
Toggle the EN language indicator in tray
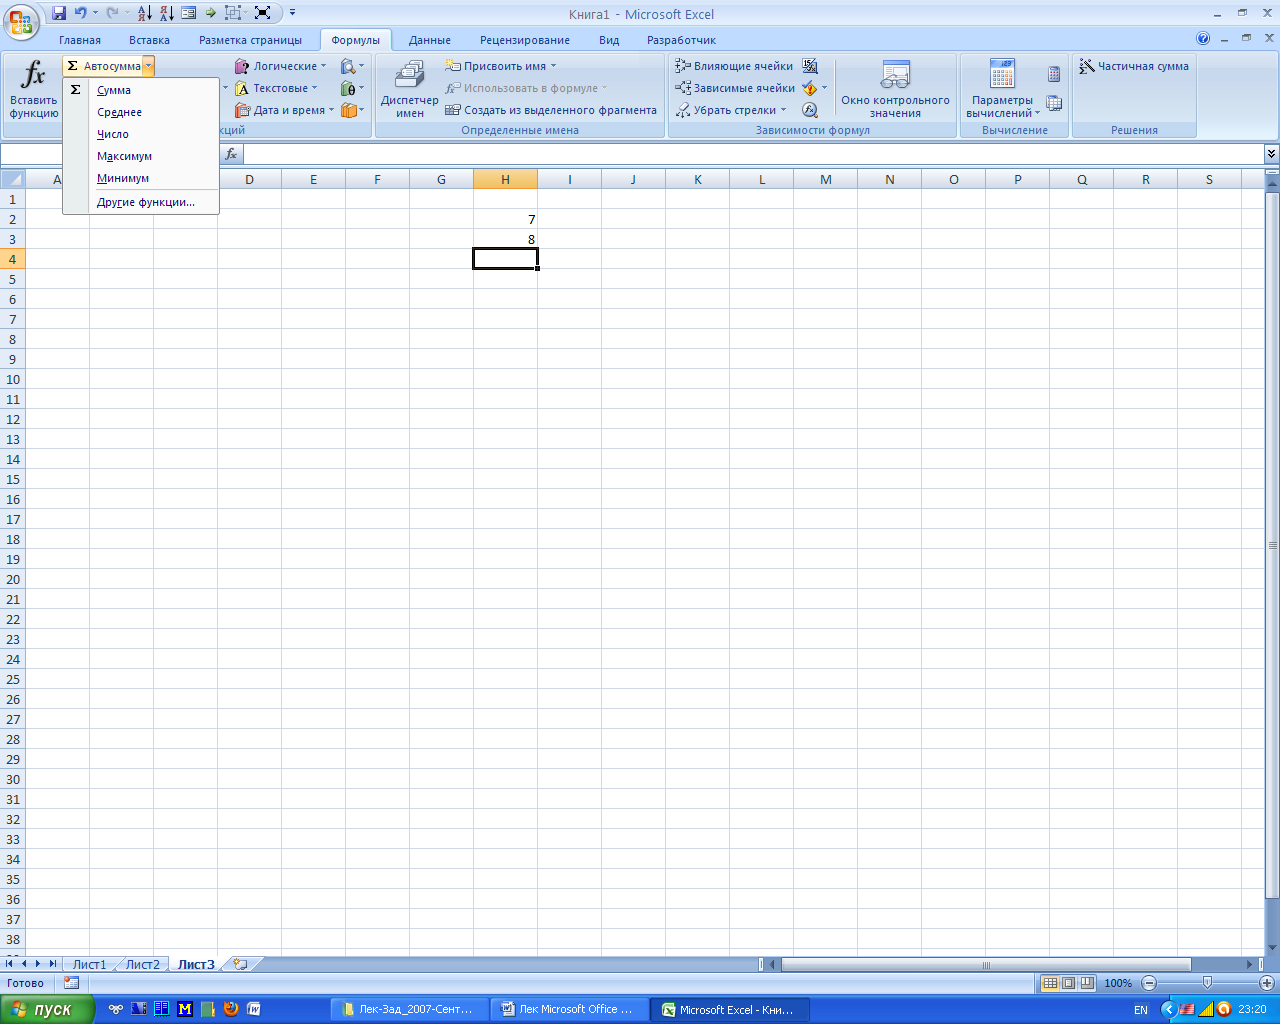click(1141, 1010)
